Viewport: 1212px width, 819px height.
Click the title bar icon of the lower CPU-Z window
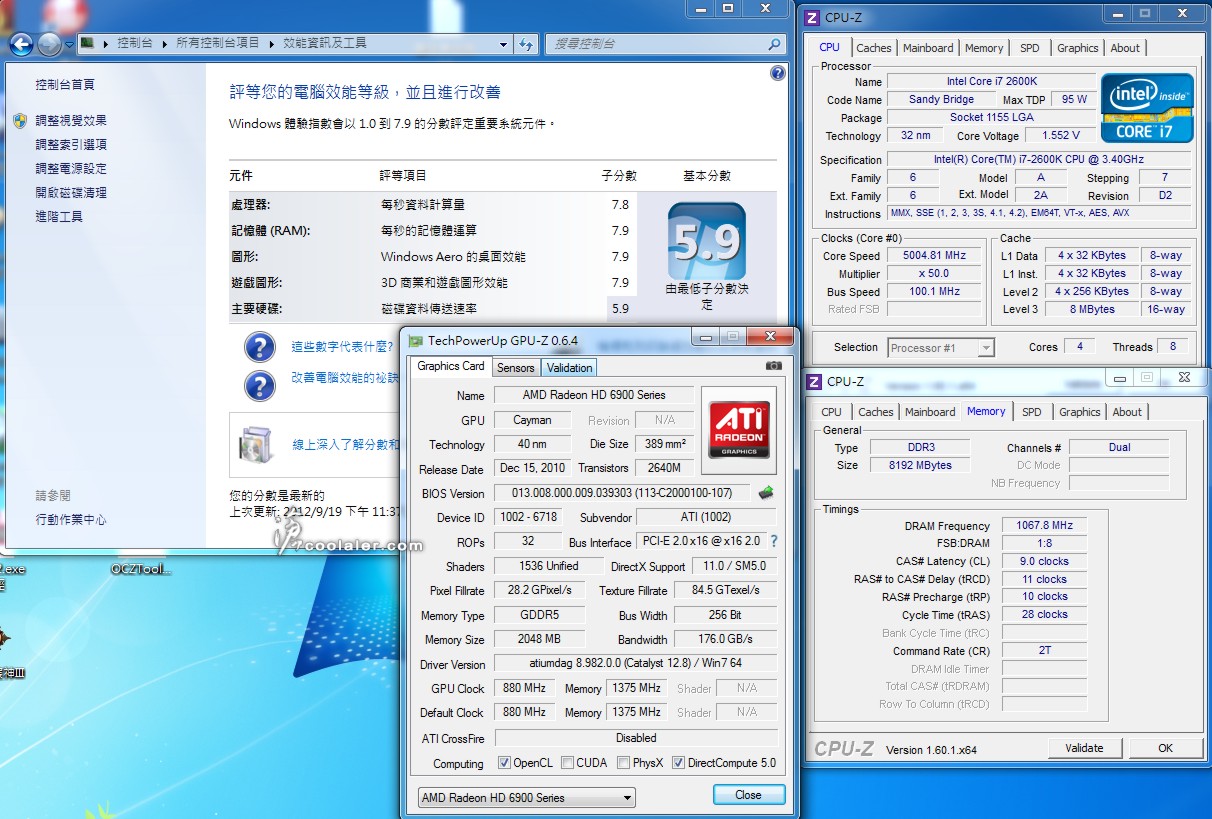(x=814, y=381)
